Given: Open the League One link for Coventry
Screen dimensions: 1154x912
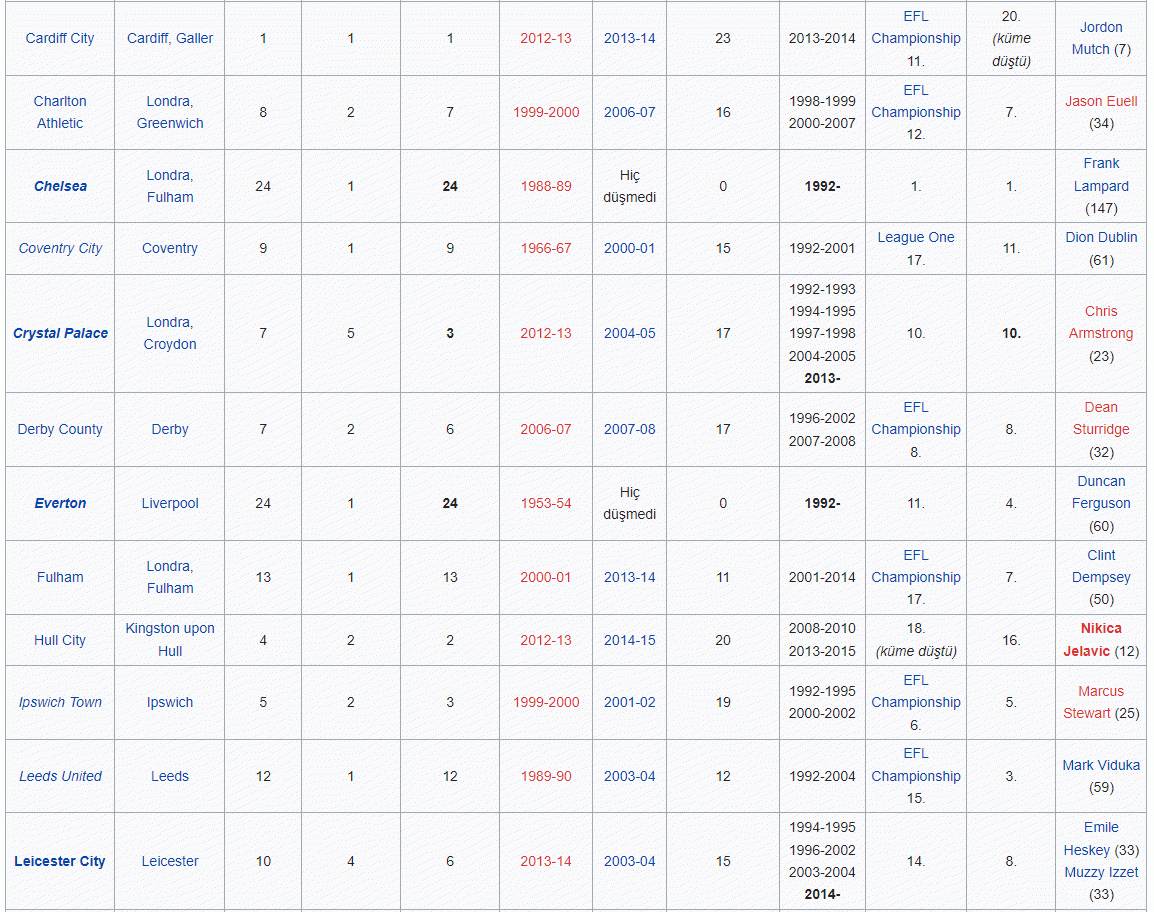Looking at the screenshot, I should pos(915,237).
